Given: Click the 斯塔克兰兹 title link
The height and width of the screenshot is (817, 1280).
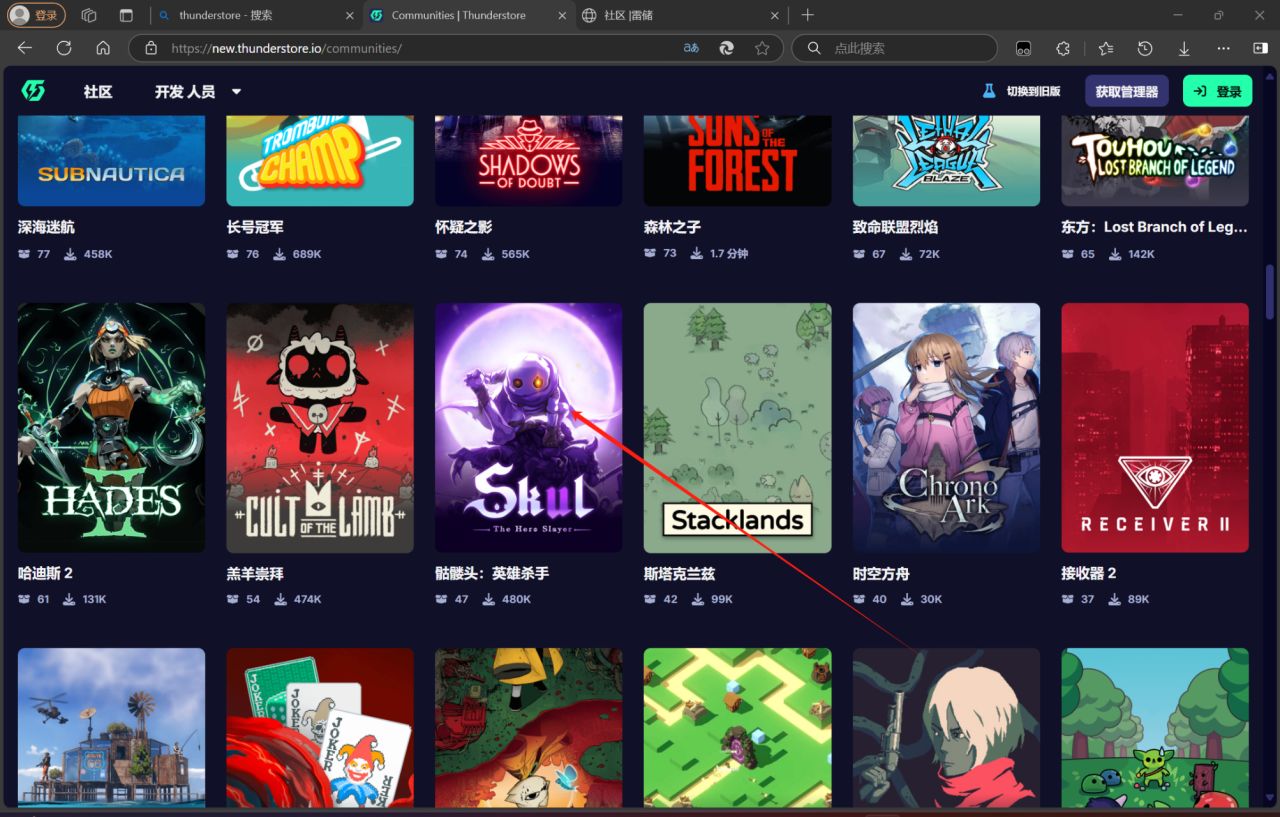Looking at the screenshot, I should pyautogui.click(x=680, y=574).
